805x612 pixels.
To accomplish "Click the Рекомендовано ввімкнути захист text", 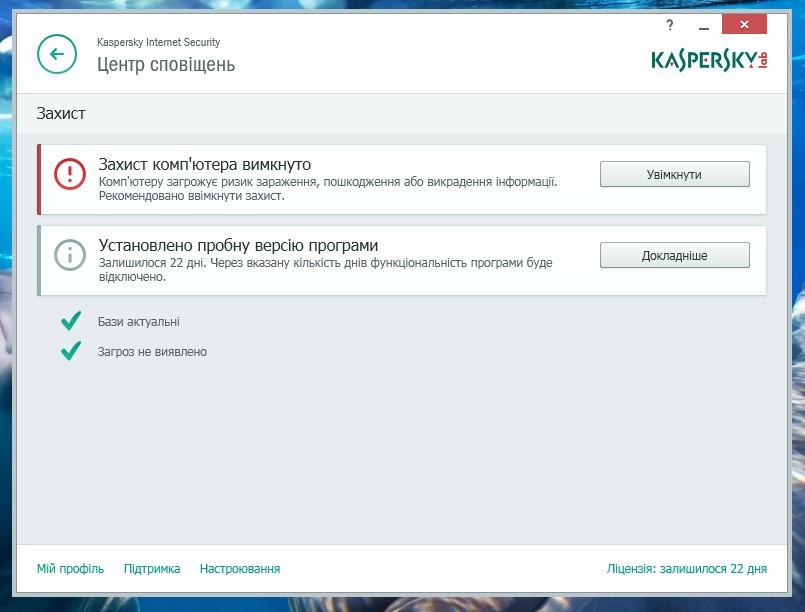I will point(191,196).
